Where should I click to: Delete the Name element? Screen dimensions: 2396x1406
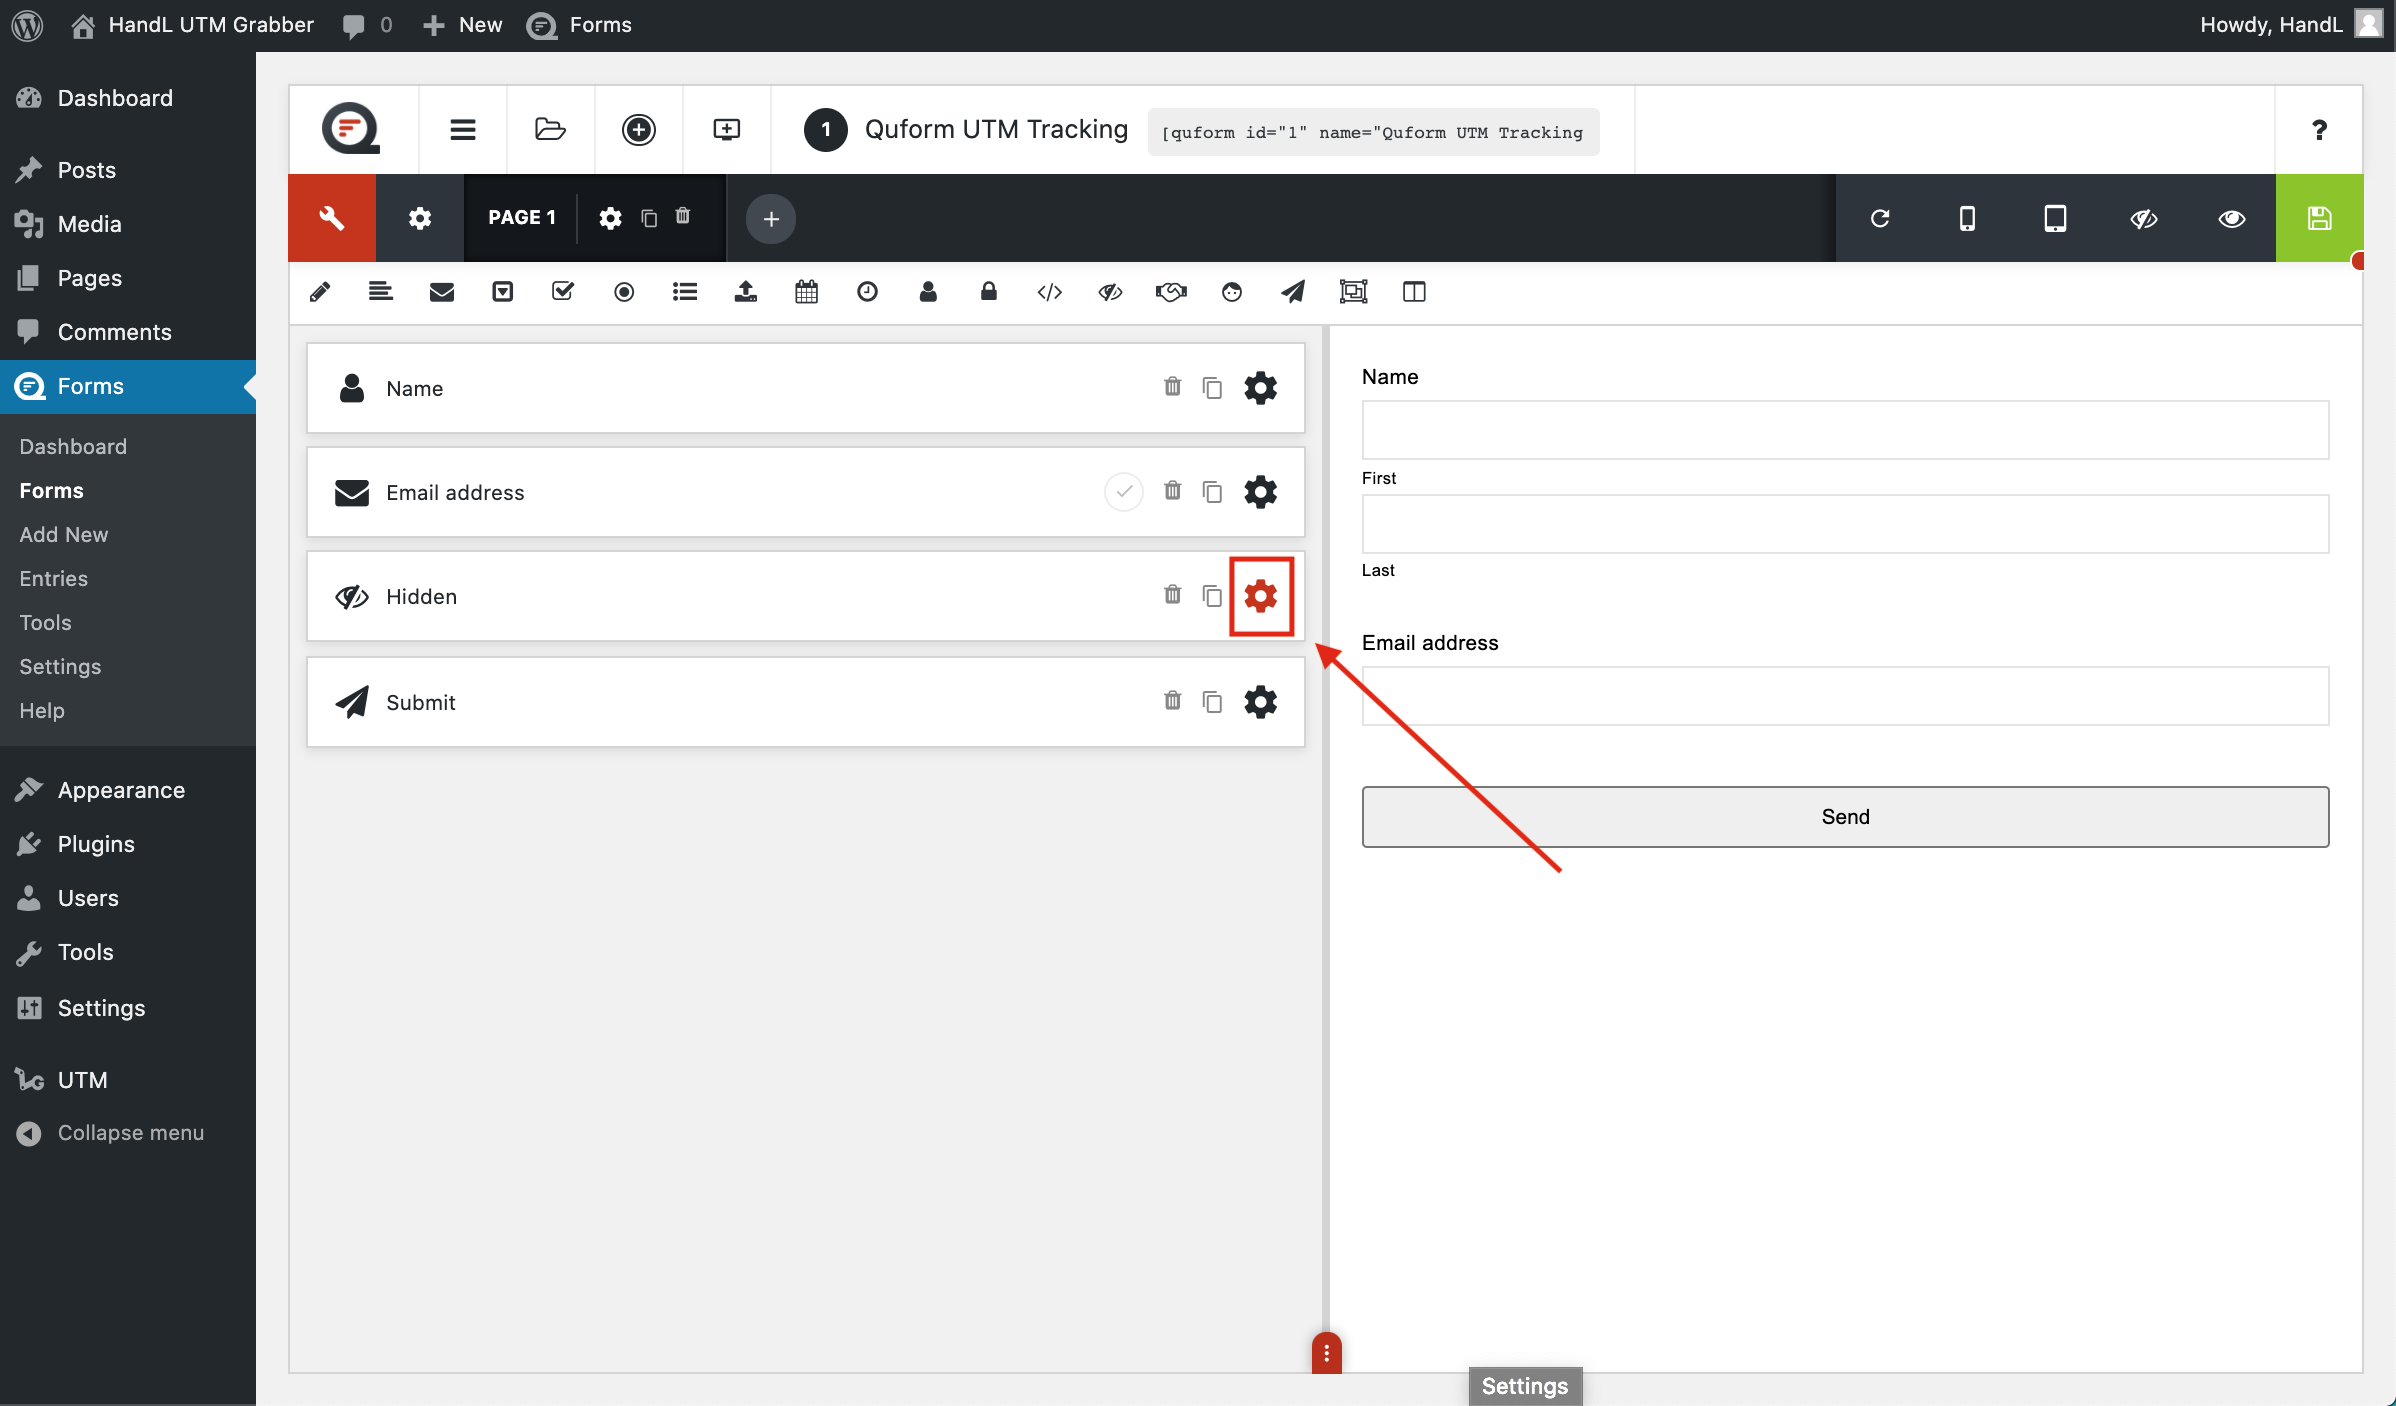(1173, 387)
